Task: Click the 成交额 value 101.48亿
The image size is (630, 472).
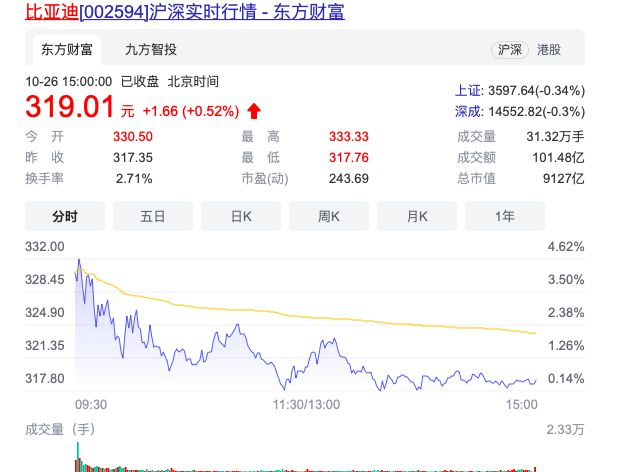Action: 558,157
